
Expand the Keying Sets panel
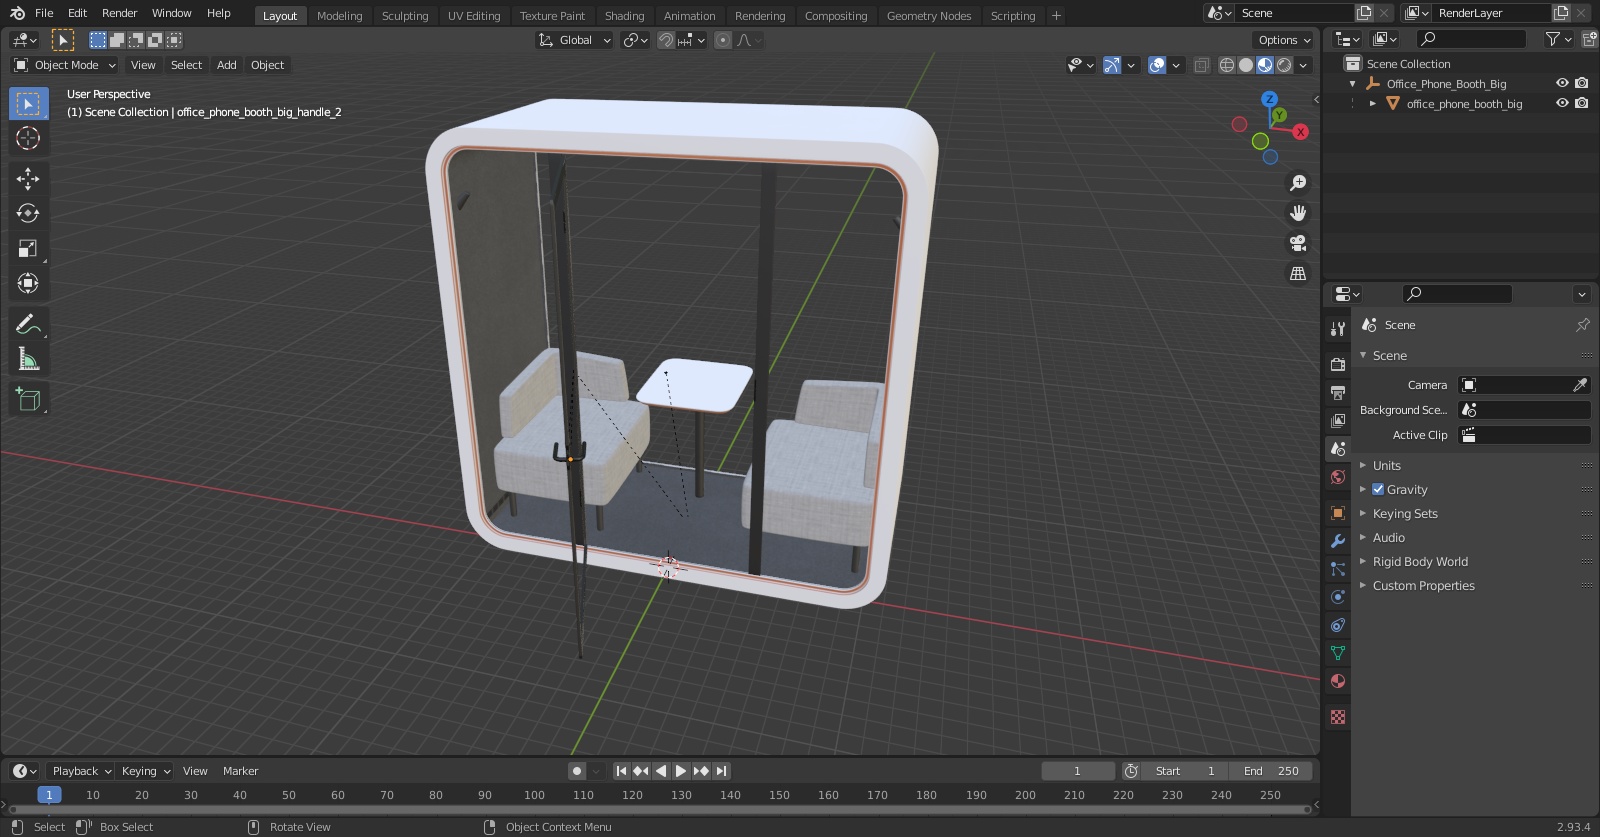(x=1405, y=514)
